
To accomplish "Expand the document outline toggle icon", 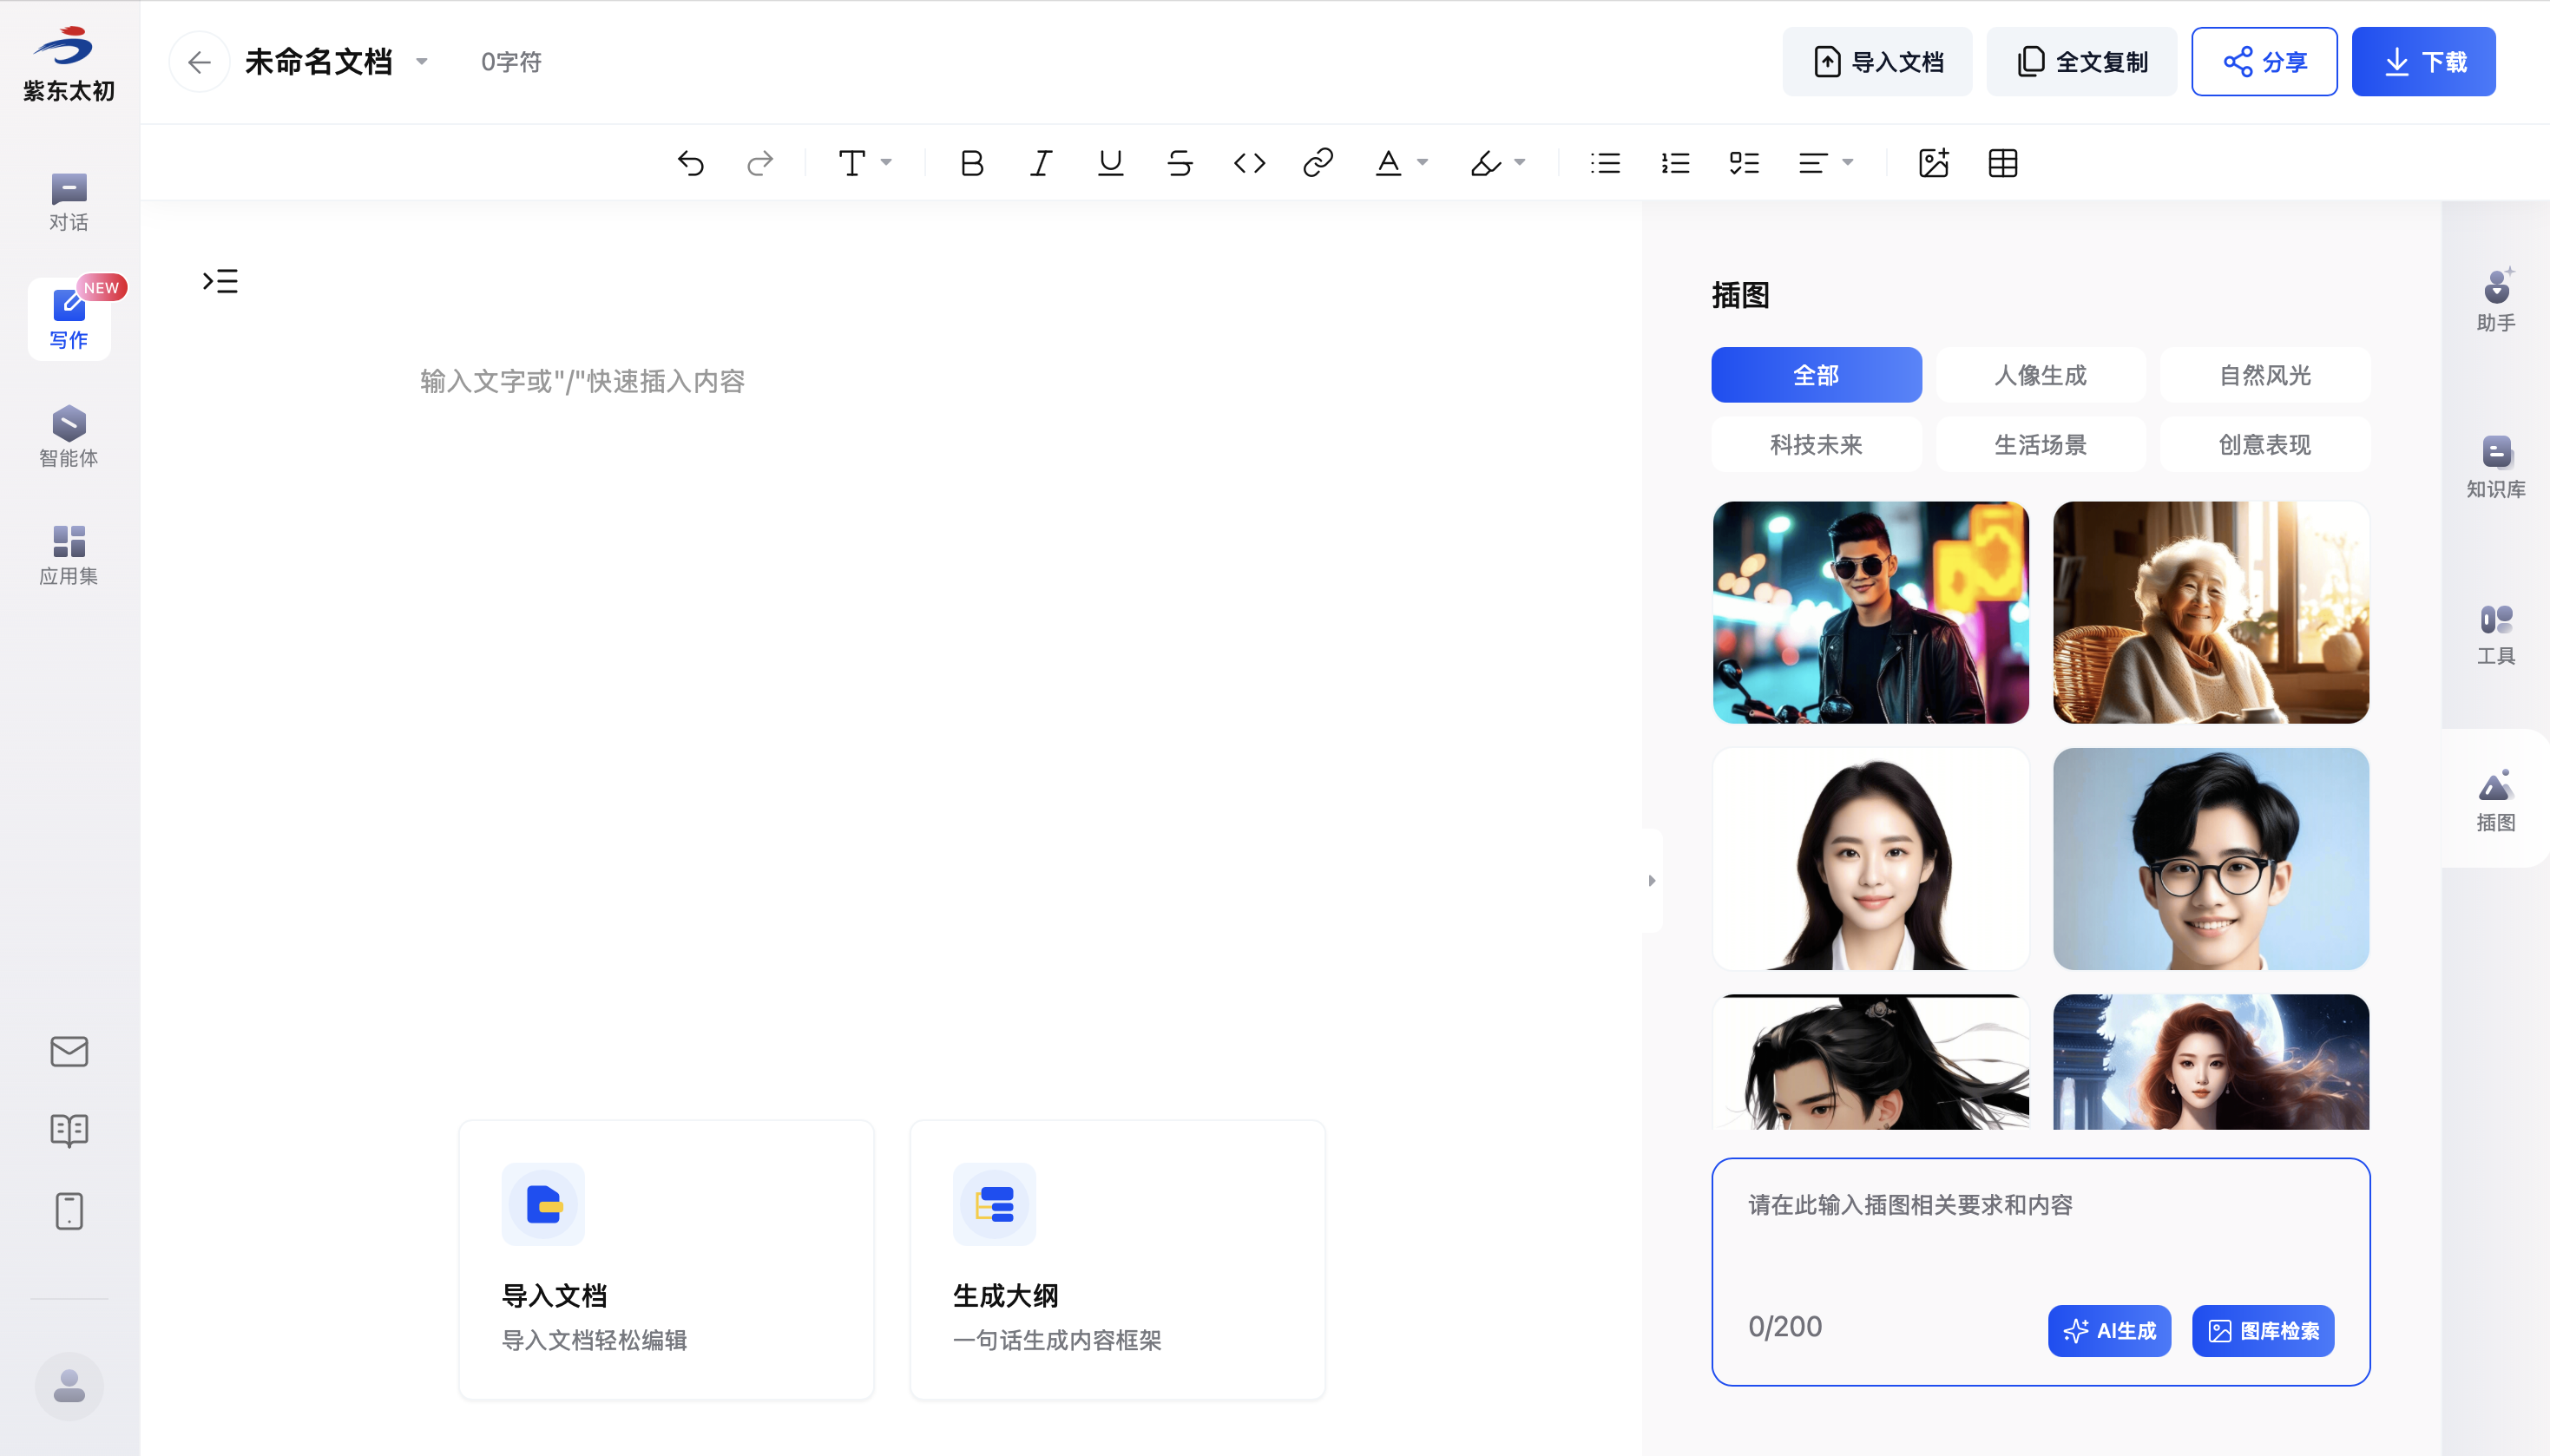I will tap(220, 281).
